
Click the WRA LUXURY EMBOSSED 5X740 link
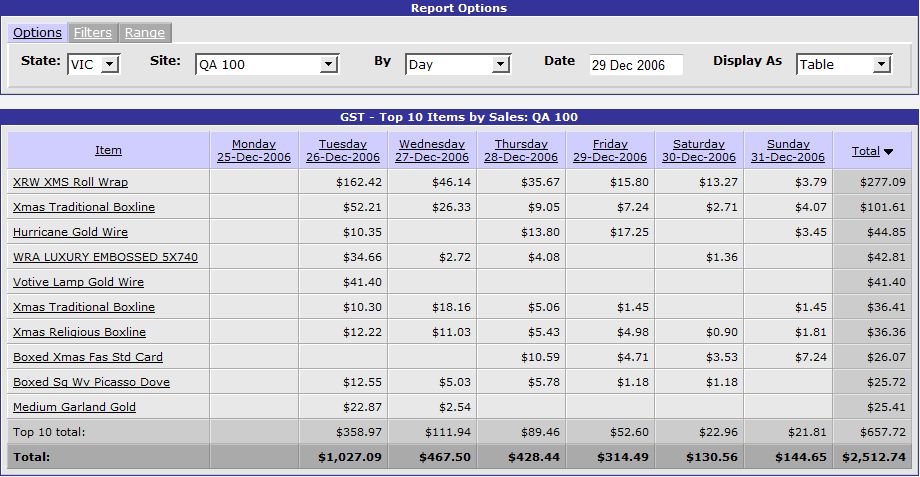(105, 257)
